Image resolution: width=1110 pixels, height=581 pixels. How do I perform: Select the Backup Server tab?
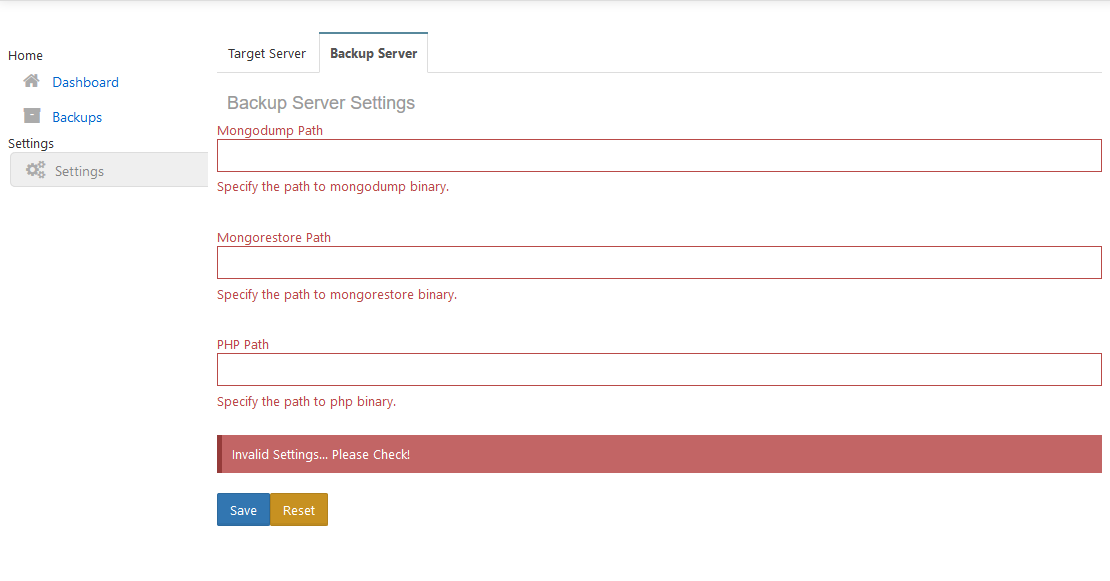click(x=373, y=53)
